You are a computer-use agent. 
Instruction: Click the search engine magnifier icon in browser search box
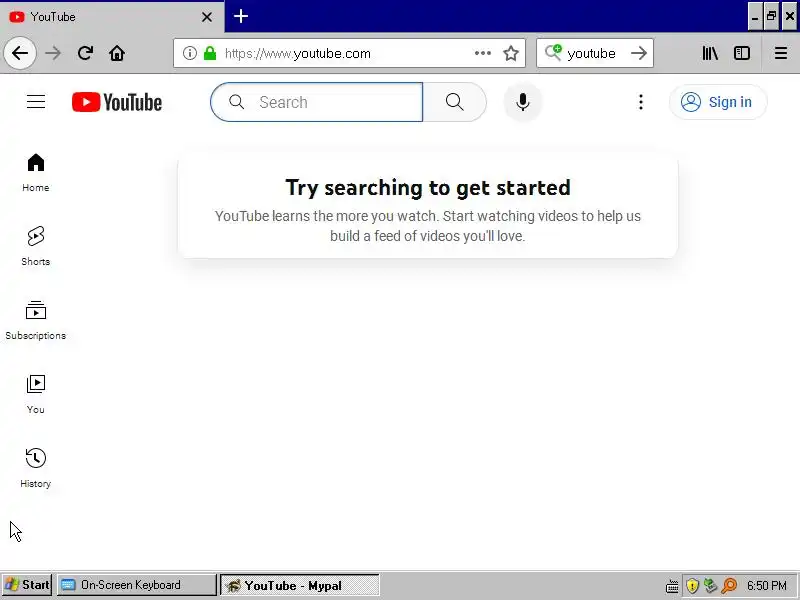pyautogui.click(x=553, y=52)
